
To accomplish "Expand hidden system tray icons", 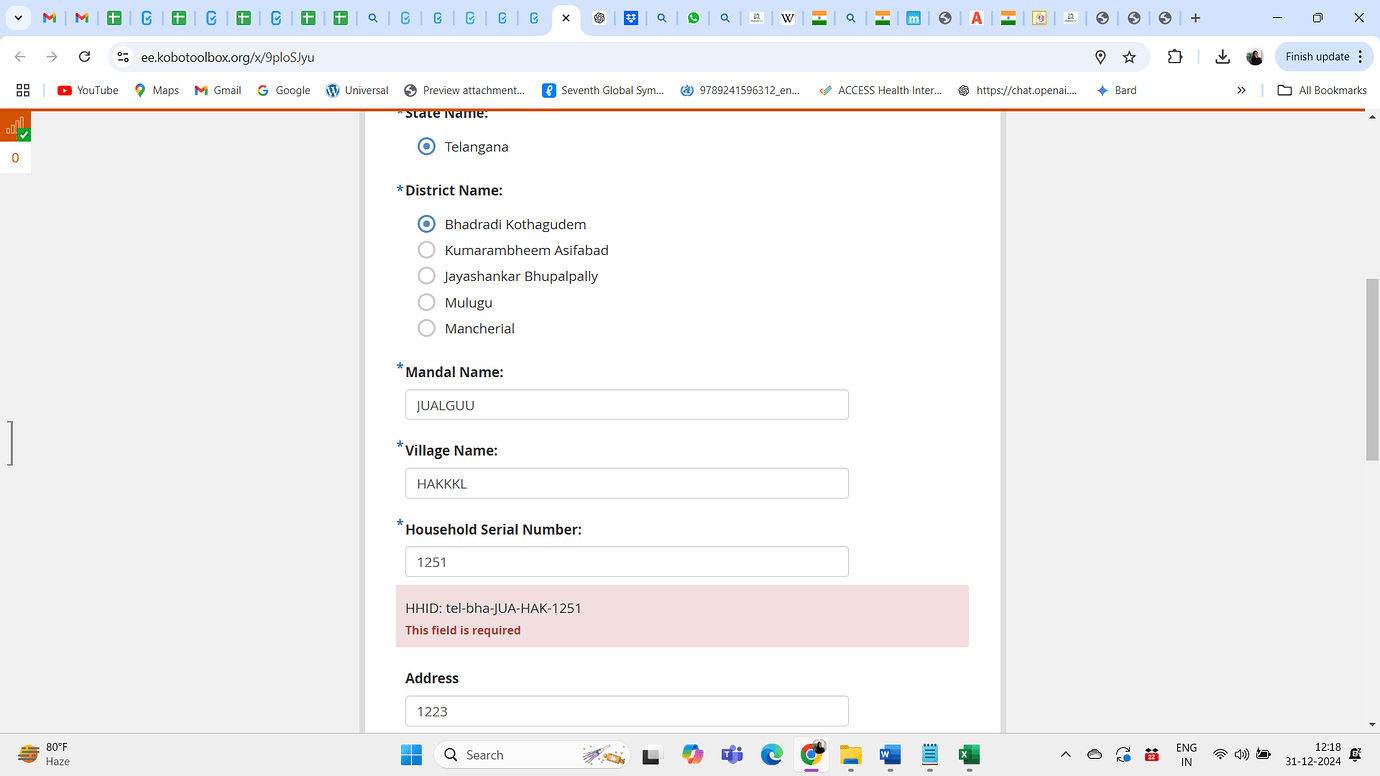I will 1065,755.
